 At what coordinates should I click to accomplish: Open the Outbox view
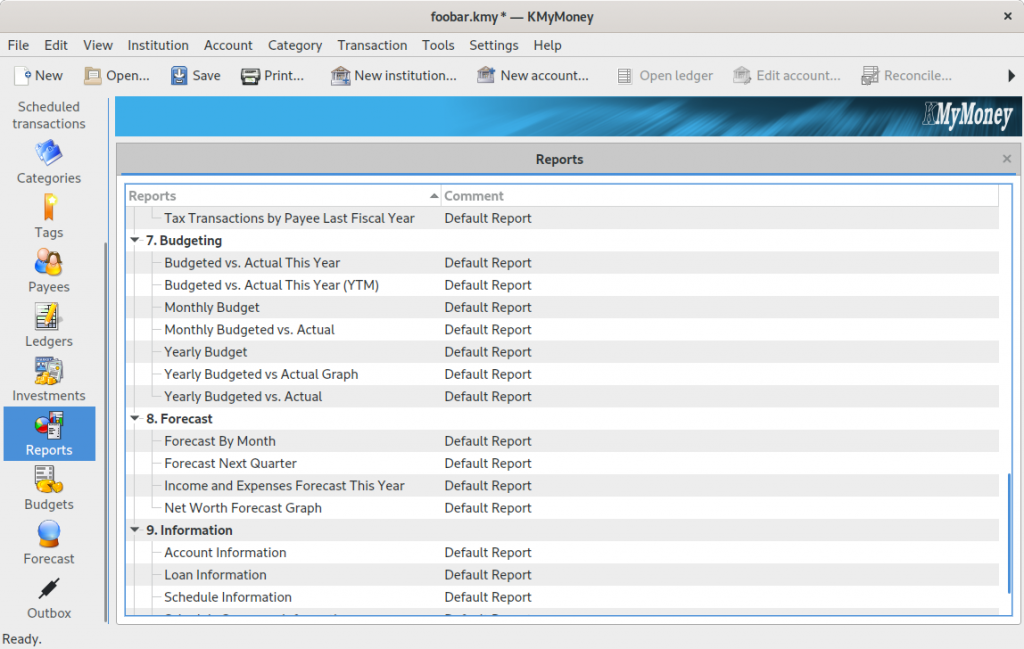[x=48, y=599]
